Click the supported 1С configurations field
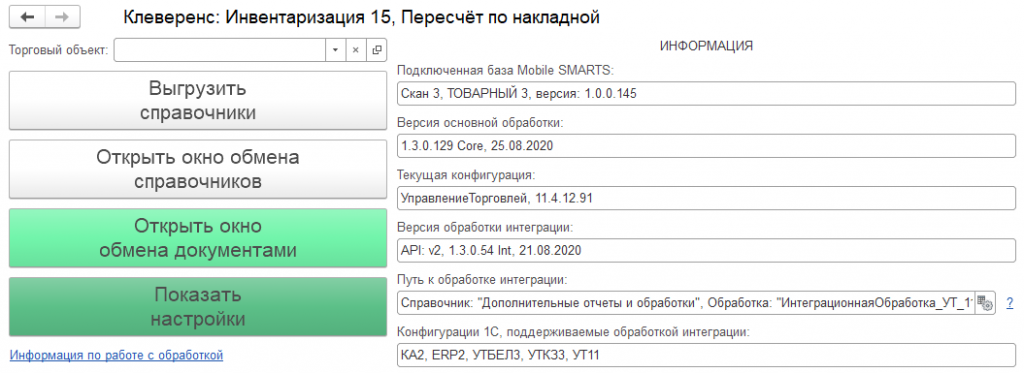 [706, 355]
